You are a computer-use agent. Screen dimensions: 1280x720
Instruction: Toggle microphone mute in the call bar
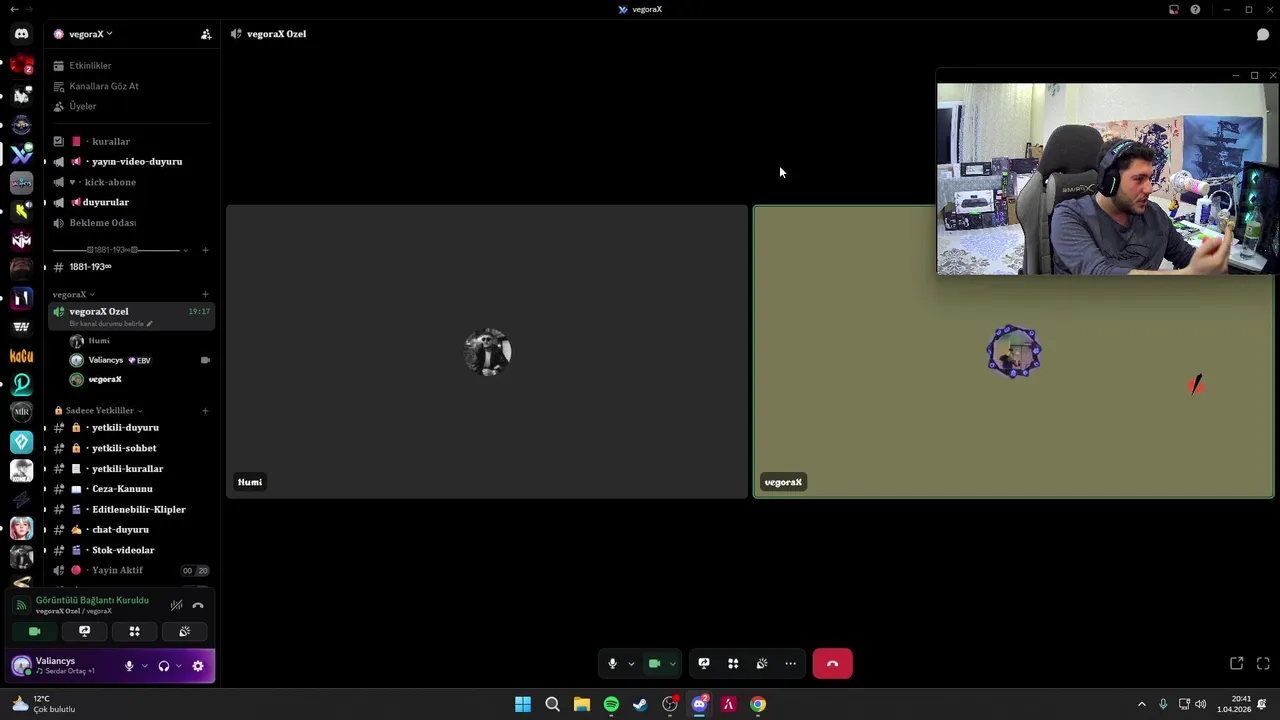(x=612, y=663)
